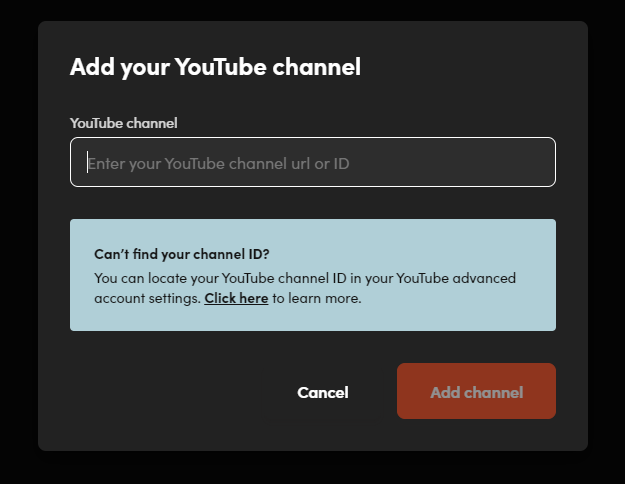This screenshot has height=484, width=625.
Task: Select the 'Can't find your channel ID?' text
Action: pos(182,254)
